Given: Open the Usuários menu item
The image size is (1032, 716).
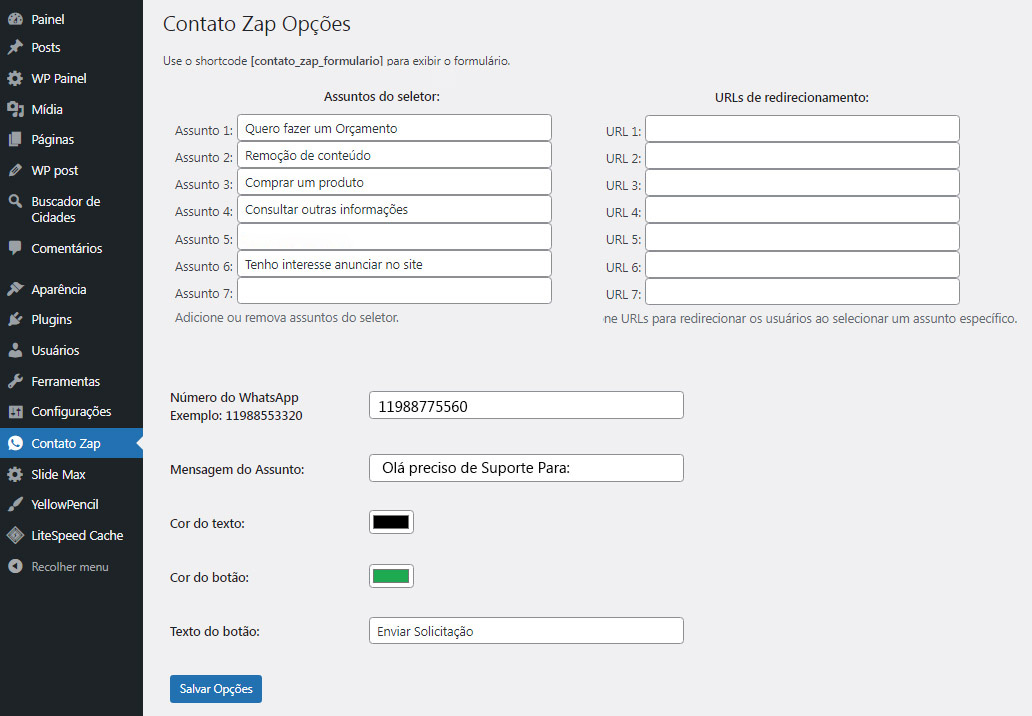Looking at the screenshot, I should pyautogui.click(x=71, y=350).
